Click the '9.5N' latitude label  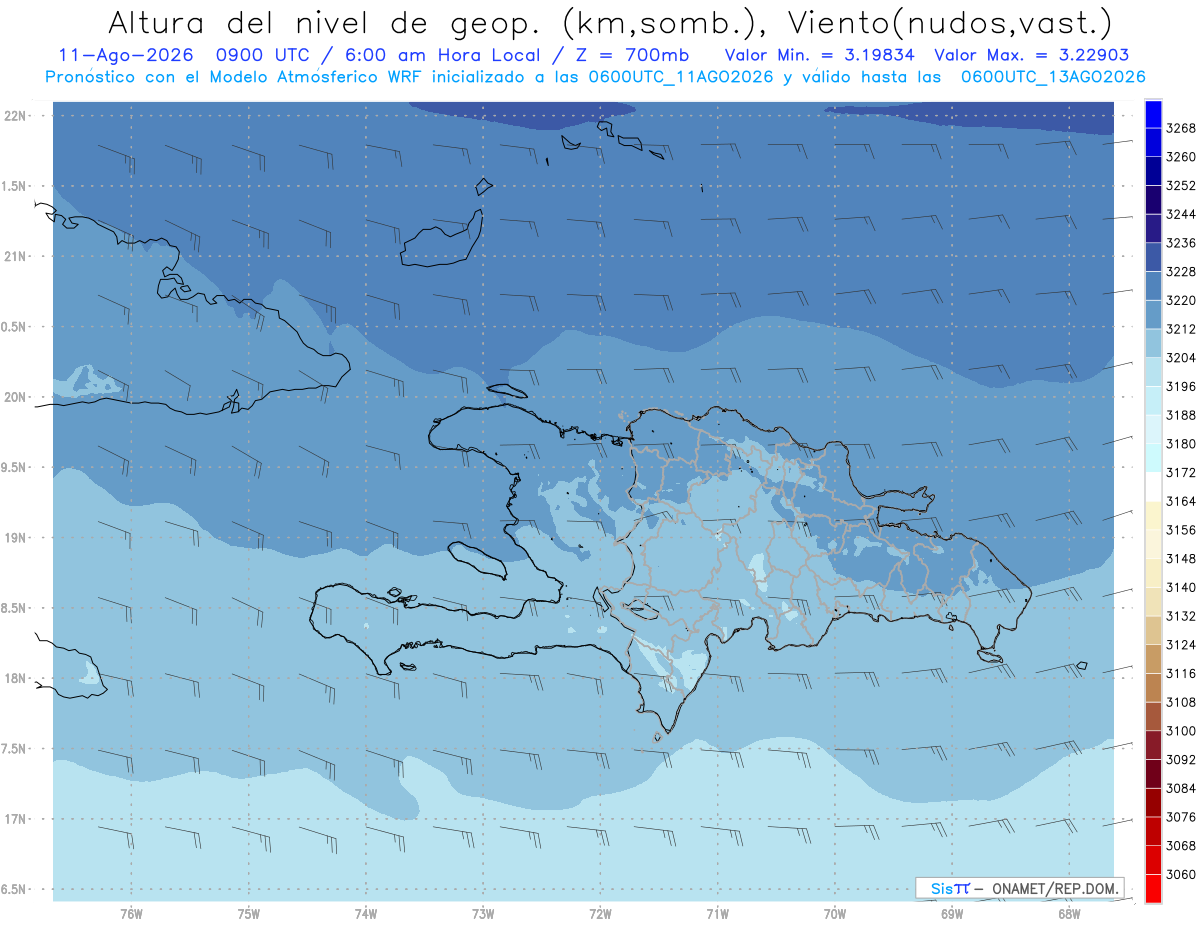pos(13,468)
